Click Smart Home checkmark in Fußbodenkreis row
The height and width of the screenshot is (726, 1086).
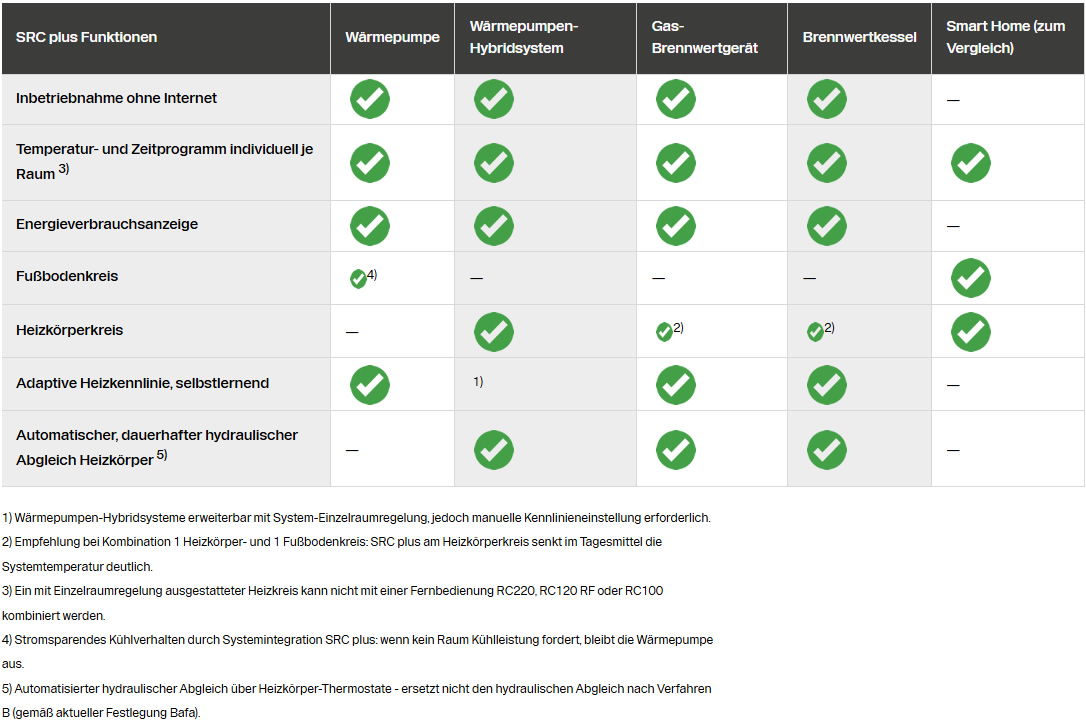click(970, 277)
